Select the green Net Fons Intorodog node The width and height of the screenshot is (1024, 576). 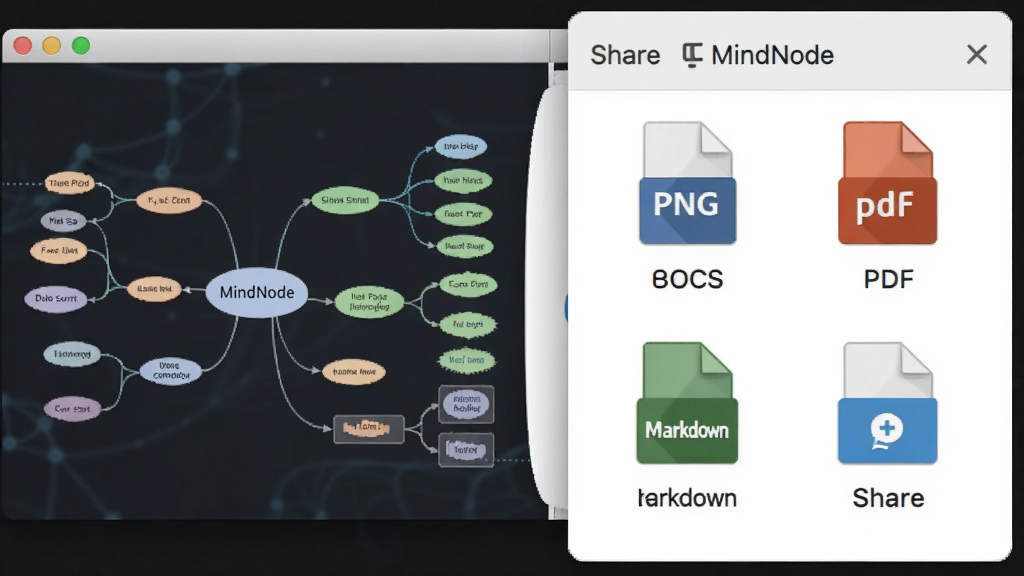point(369,302)
